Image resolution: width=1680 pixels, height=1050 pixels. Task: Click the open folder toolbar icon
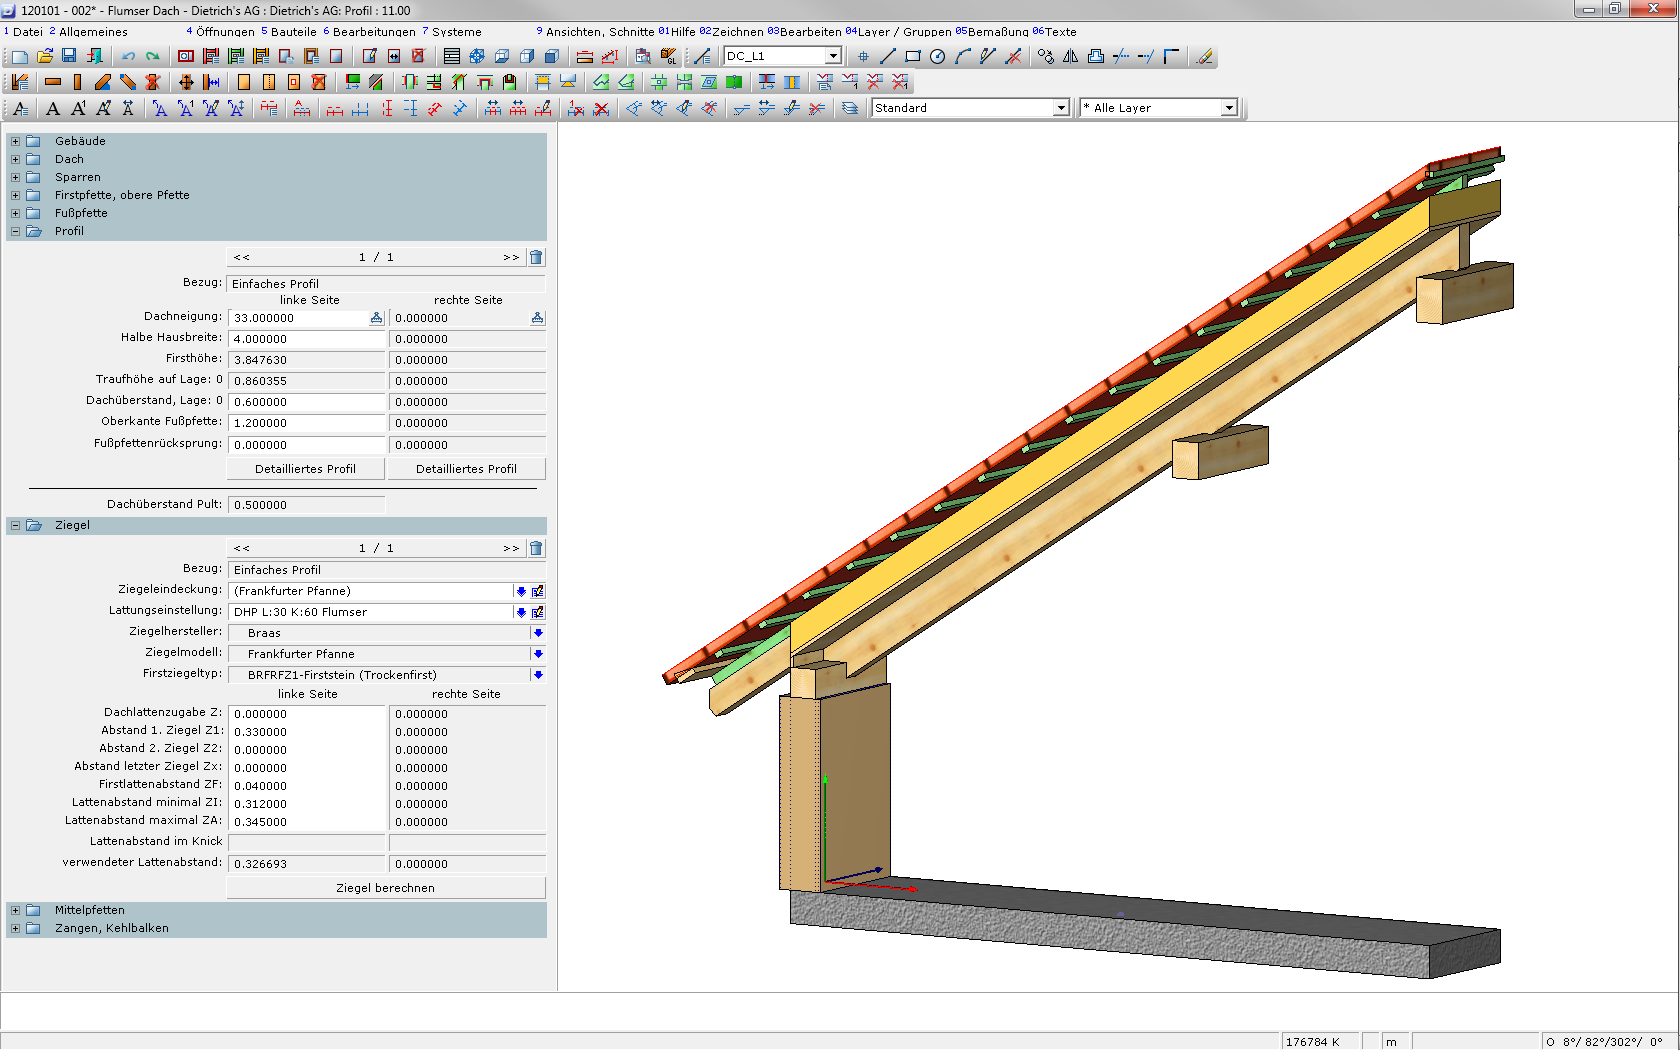point(44,56)
